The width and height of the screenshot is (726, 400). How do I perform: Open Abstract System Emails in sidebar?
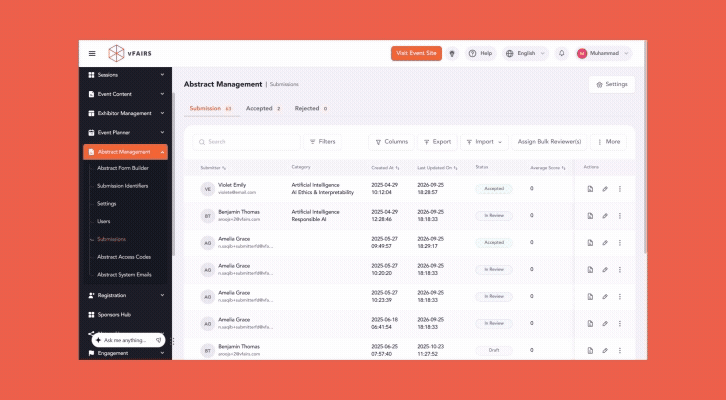pyautogui.click(x=124, y=275)
